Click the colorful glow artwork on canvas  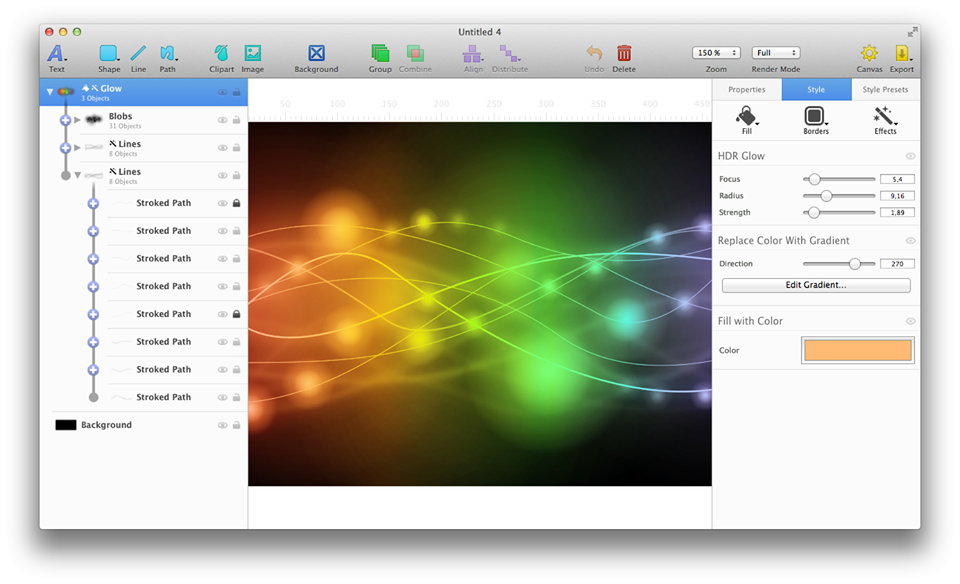click(x=479, y=304)
